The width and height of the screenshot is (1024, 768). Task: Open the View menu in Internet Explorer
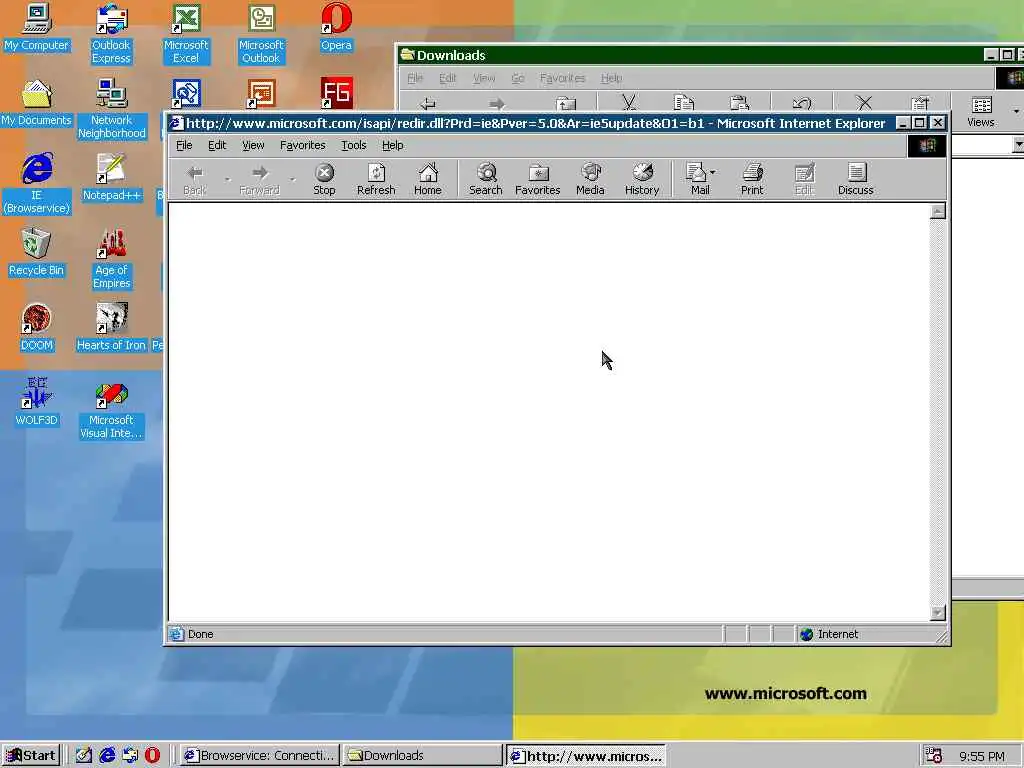[x=253, y=145]
